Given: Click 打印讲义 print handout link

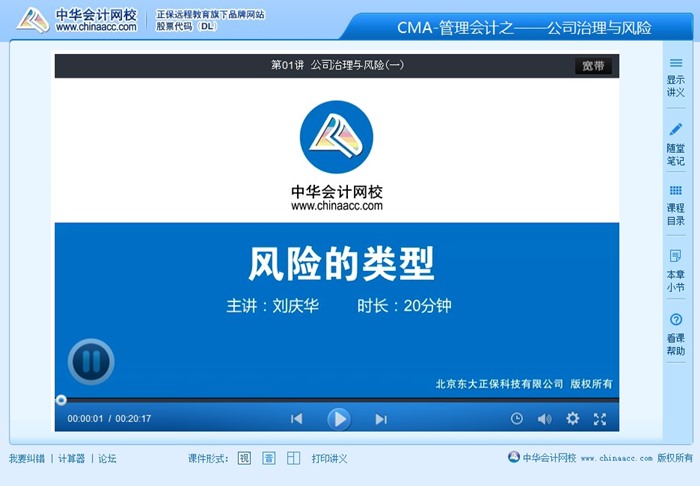Looking at the screenshot, I should [x=329, y=458].
